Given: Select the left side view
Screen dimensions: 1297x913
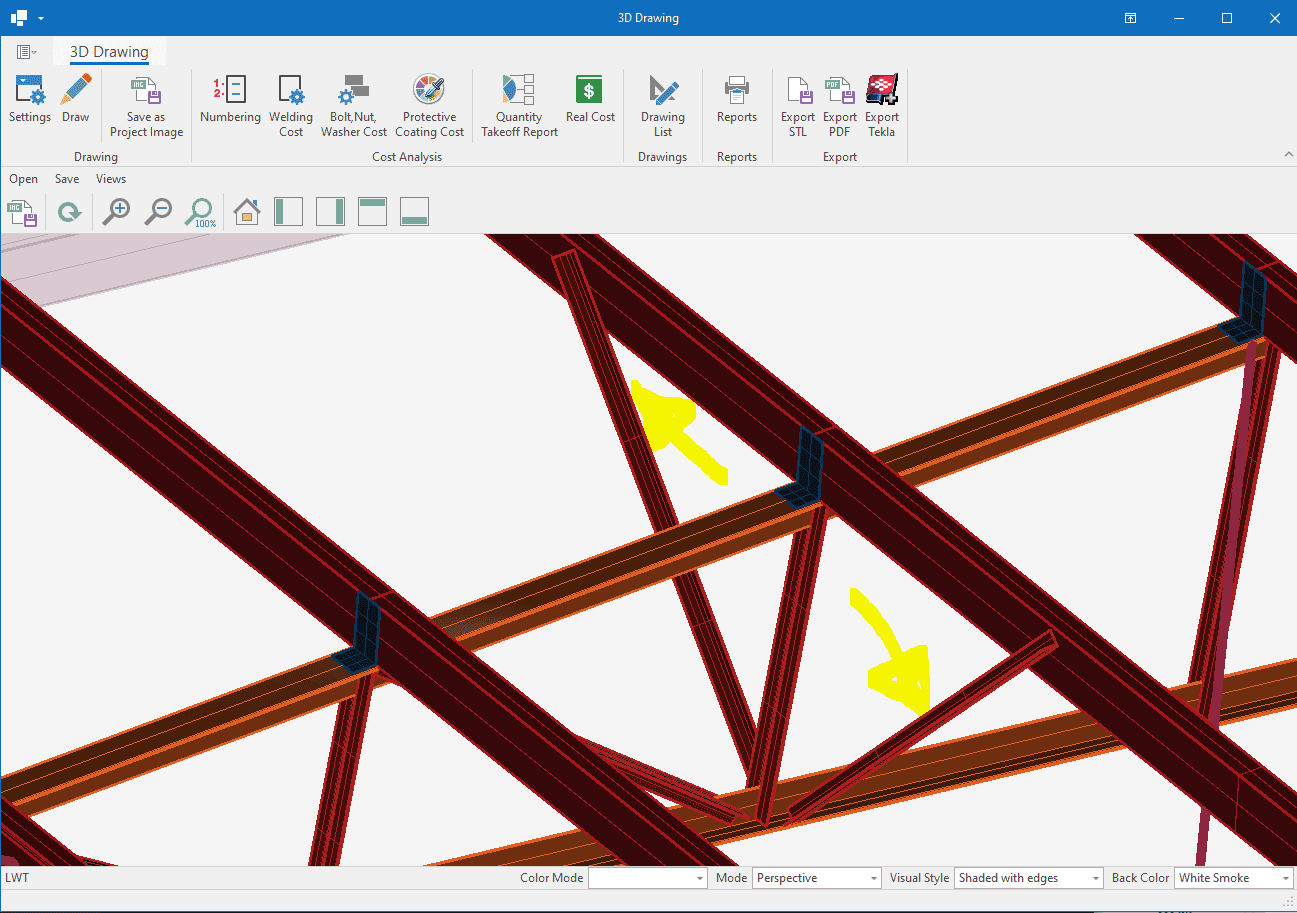Looking at the screenshot, I should pyautogui.click(x=288, y=212).
